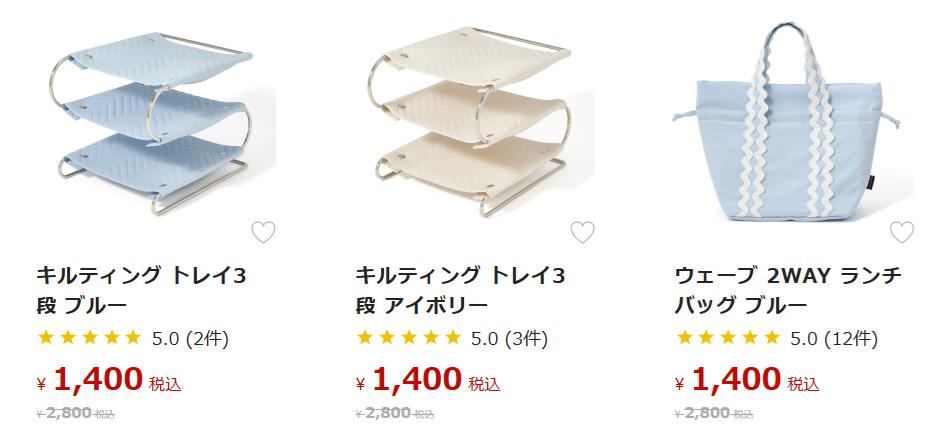934x432 pixels.
Task: Click star rating of blue quilting tray
Action: click(89, 338)
